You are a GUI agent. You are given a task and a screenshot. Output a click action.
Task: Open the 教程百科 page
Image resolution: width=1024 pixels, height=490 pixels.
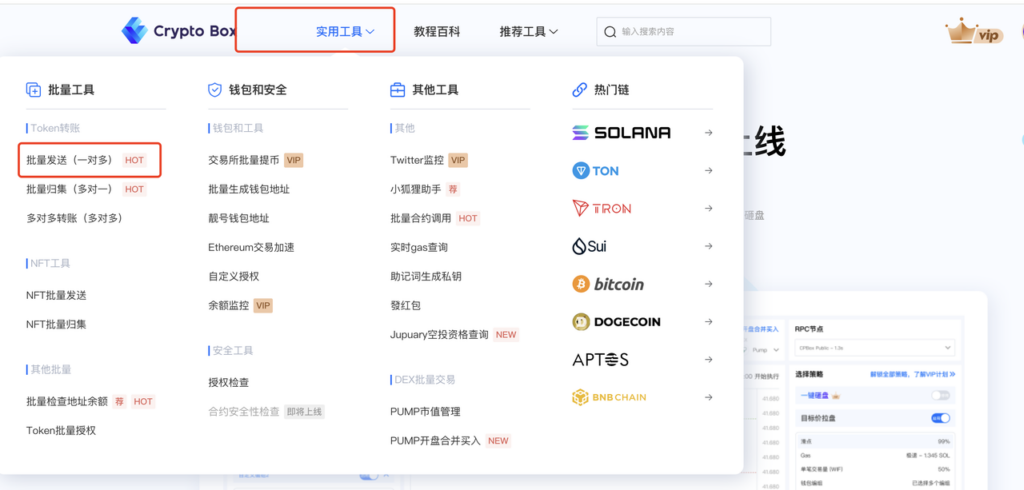(x=437, y=31)
